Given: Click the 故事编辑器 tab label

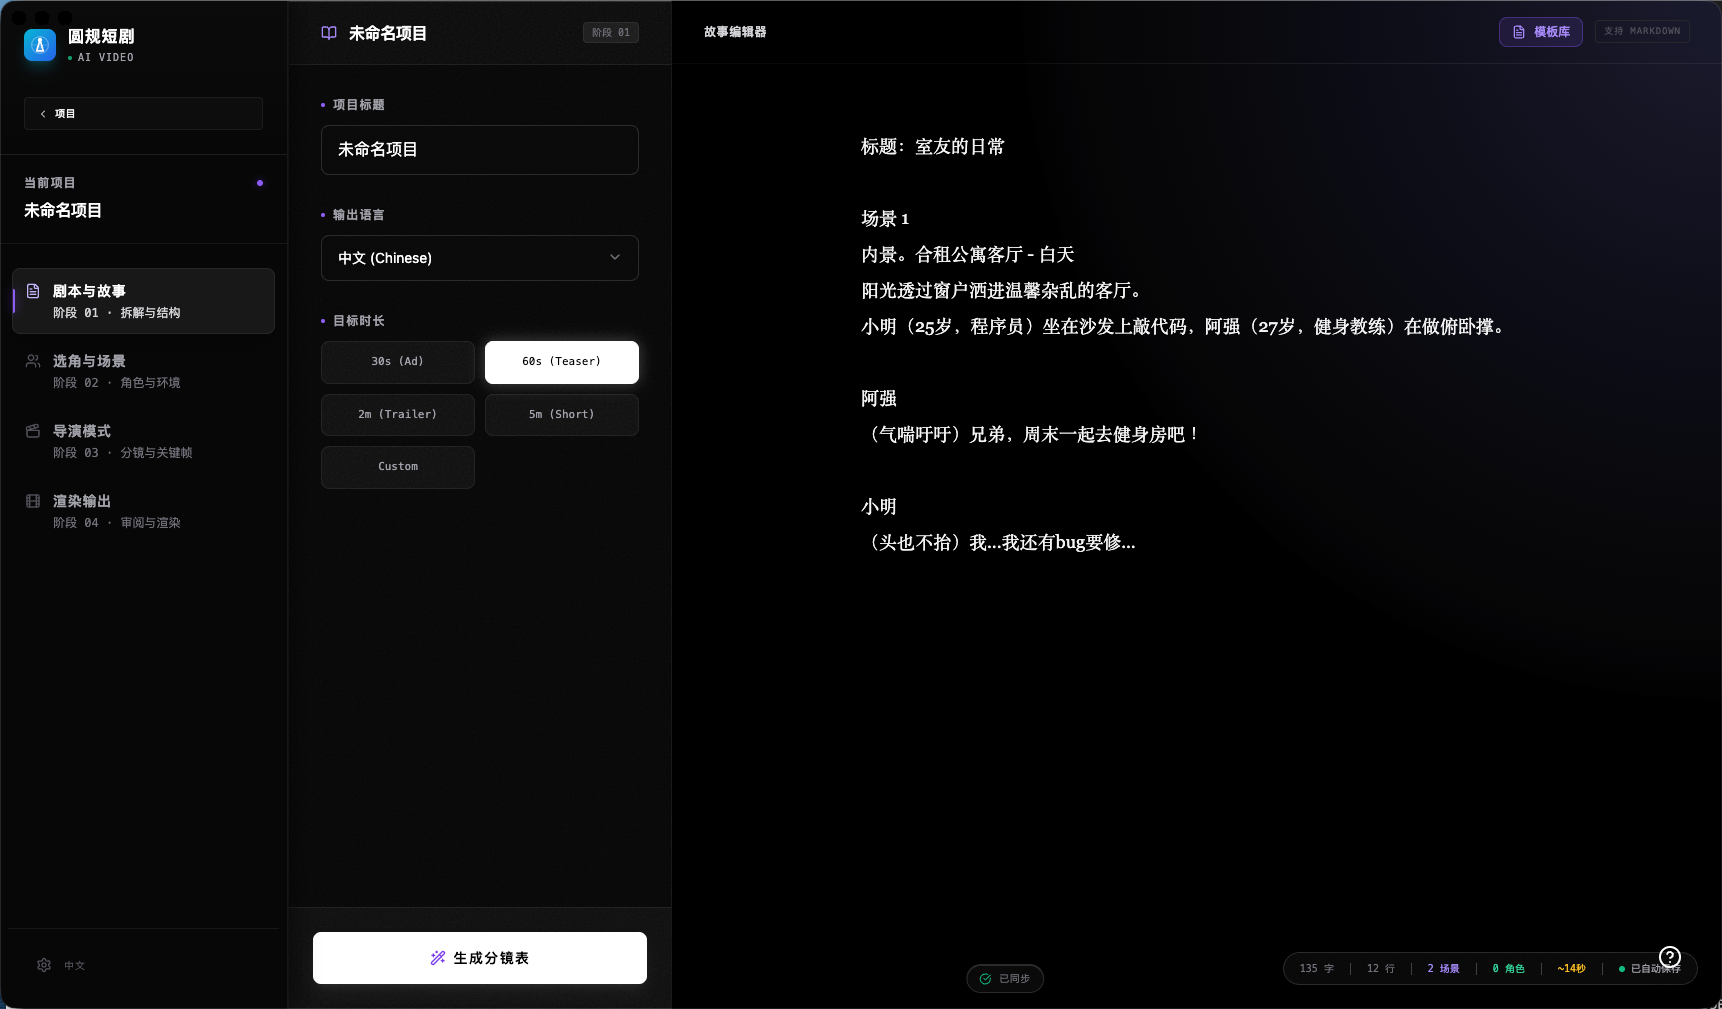Looking at the screenshot, I should (x=734, y=32).
